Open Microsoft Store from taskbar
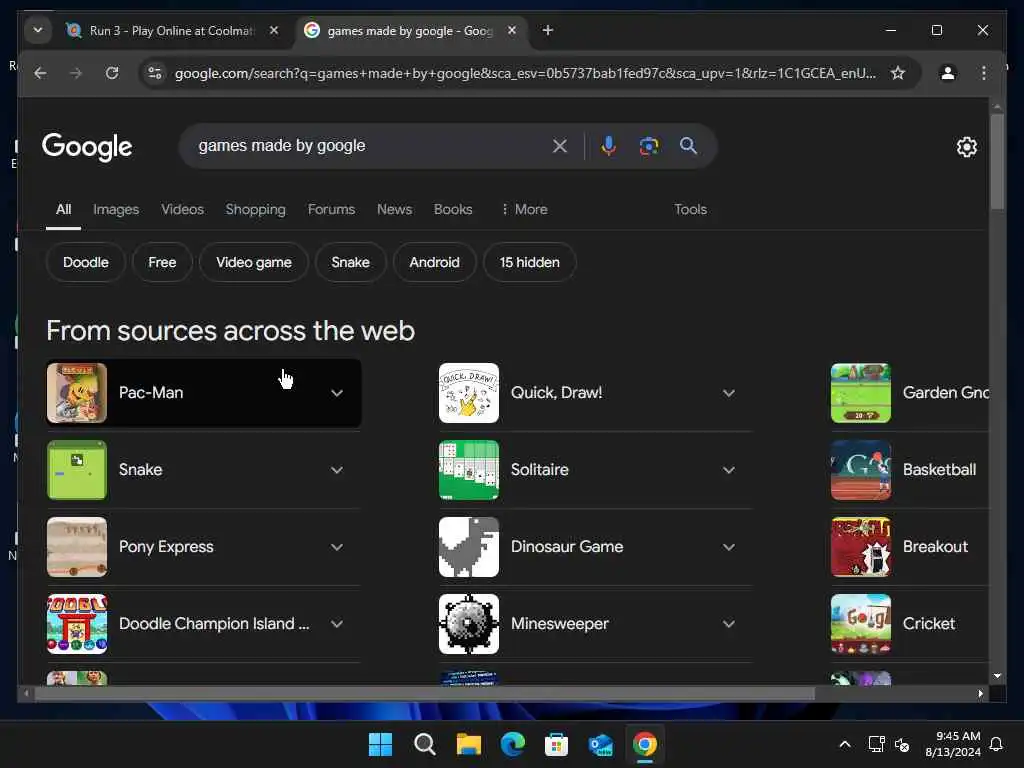This screenshot has height=768, width=1024. 556,744
